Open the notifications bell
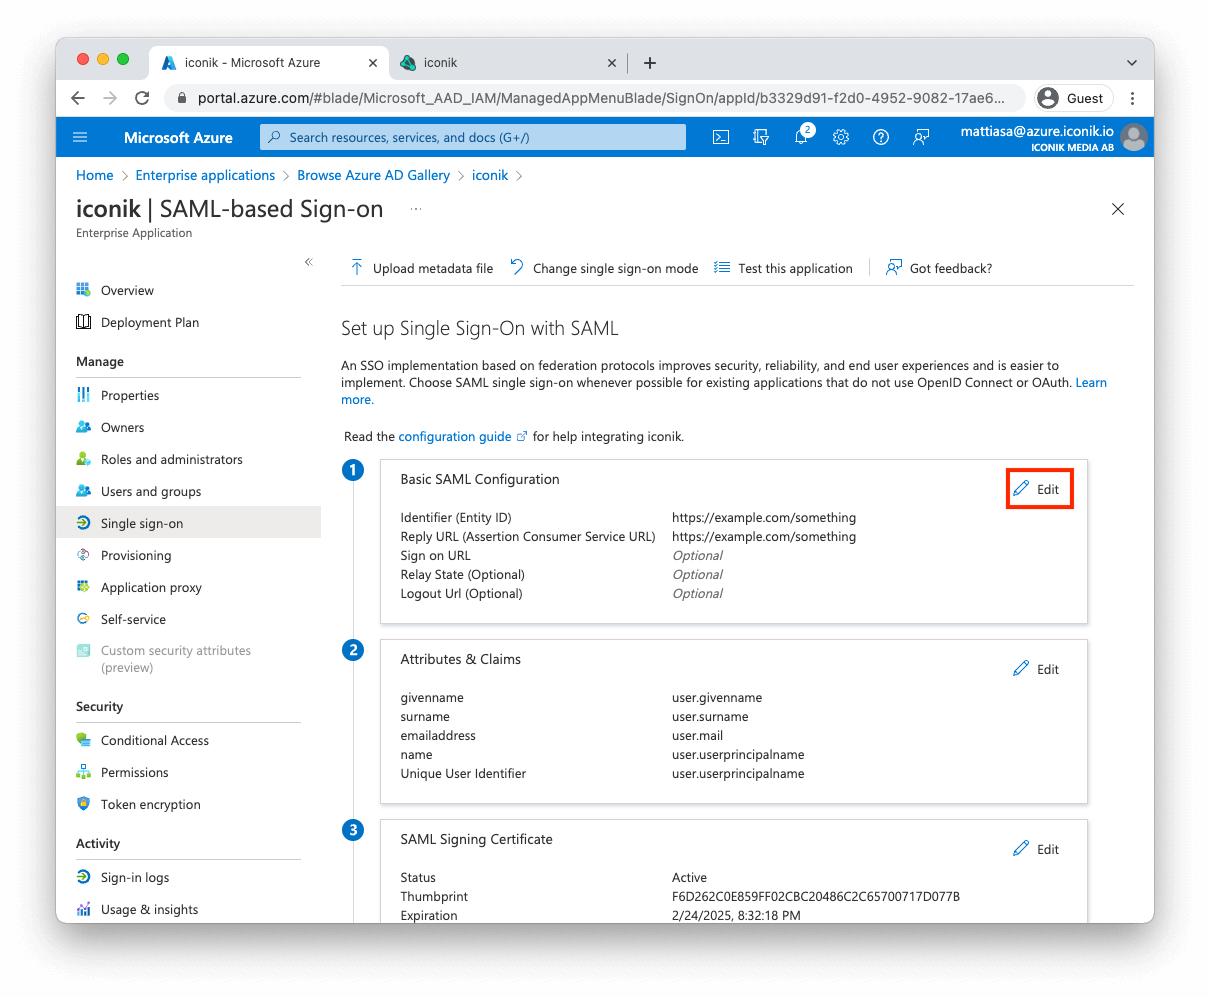Image resolution: width=1210 pixels, height=997 pixels. click(801, 137)
